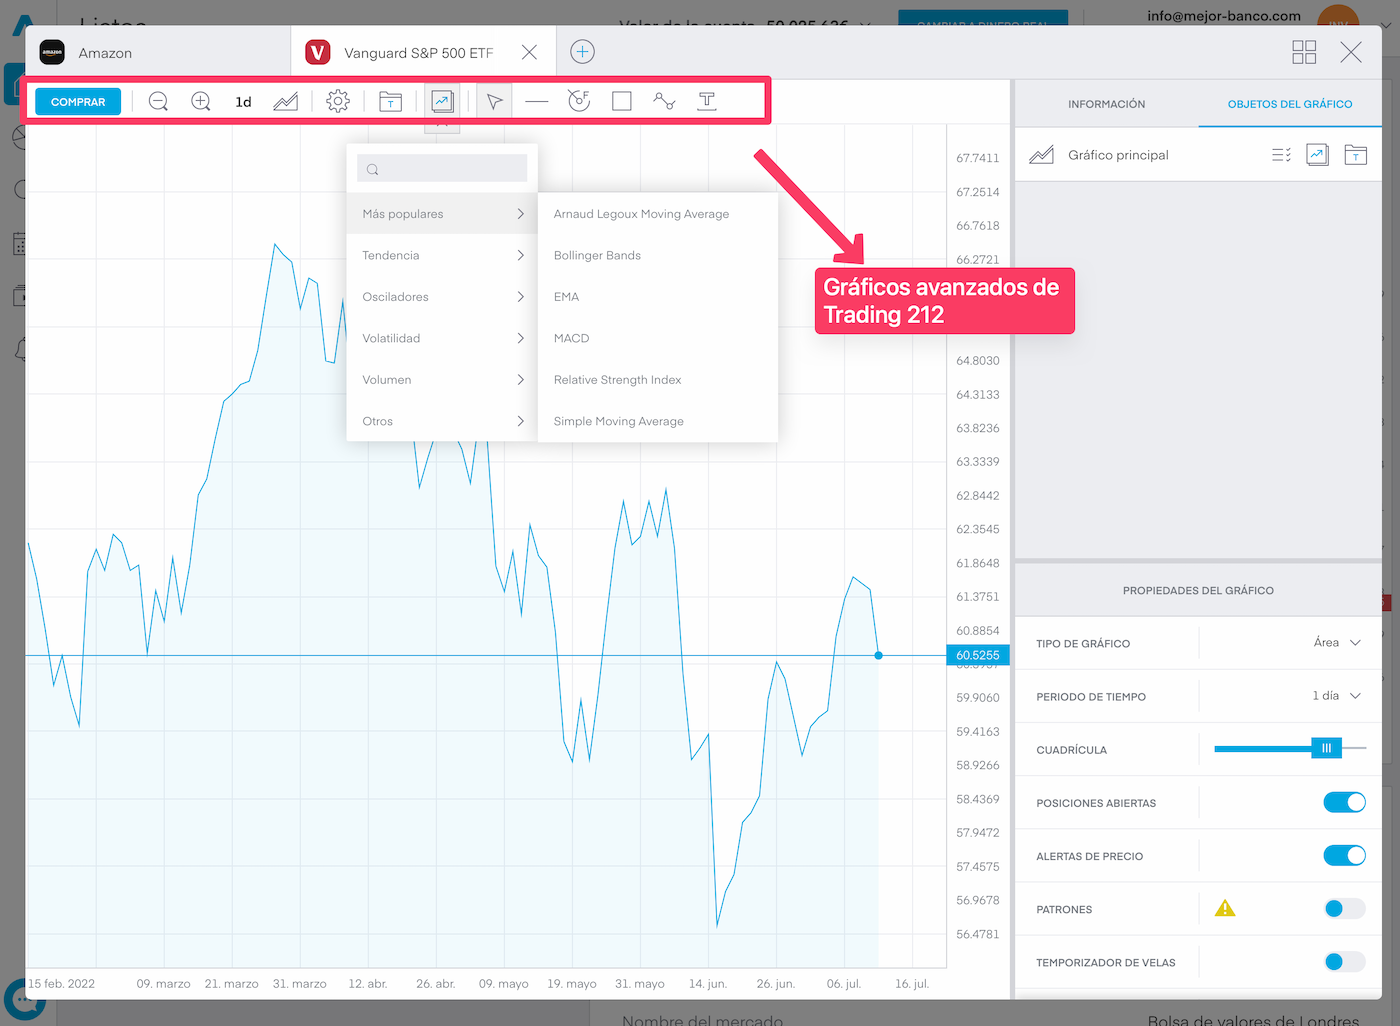This screenshot has height=1026, width=1400.
Task: Expand the Tendencia category
Action: tap(442, 256)
